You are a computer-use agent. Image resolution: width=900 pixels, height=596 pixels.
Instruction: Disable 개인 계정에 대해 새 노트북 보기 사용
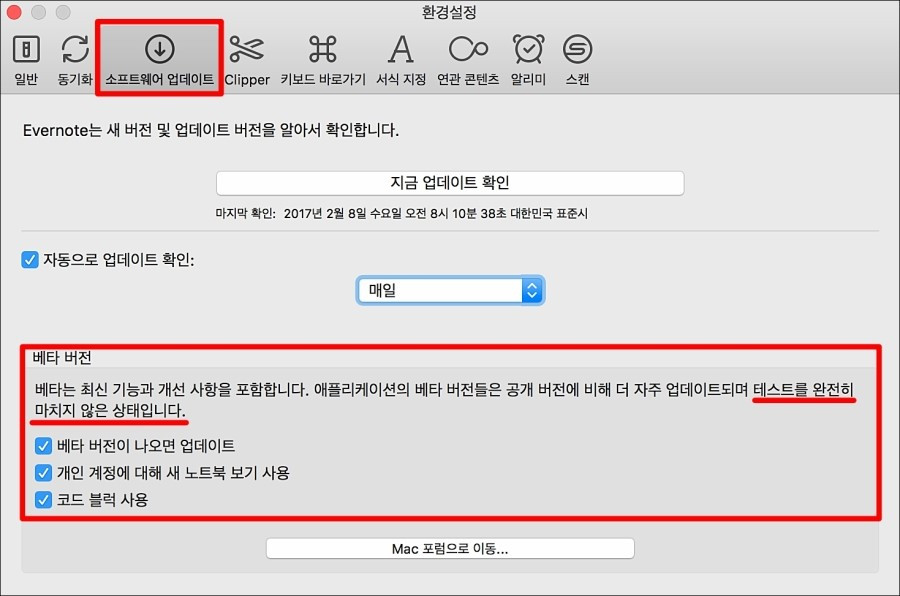42,473
